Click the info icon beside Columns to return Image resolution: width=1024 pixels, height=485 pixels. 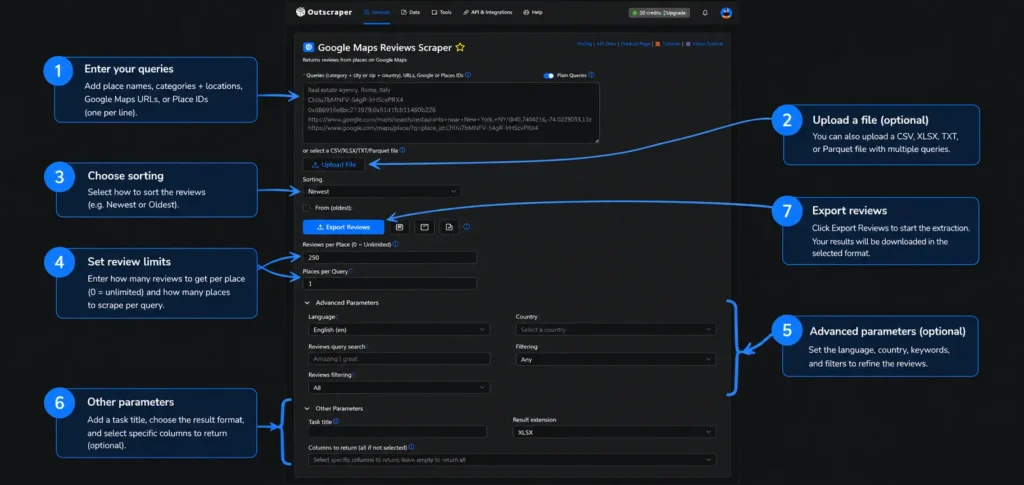(411, 447)
